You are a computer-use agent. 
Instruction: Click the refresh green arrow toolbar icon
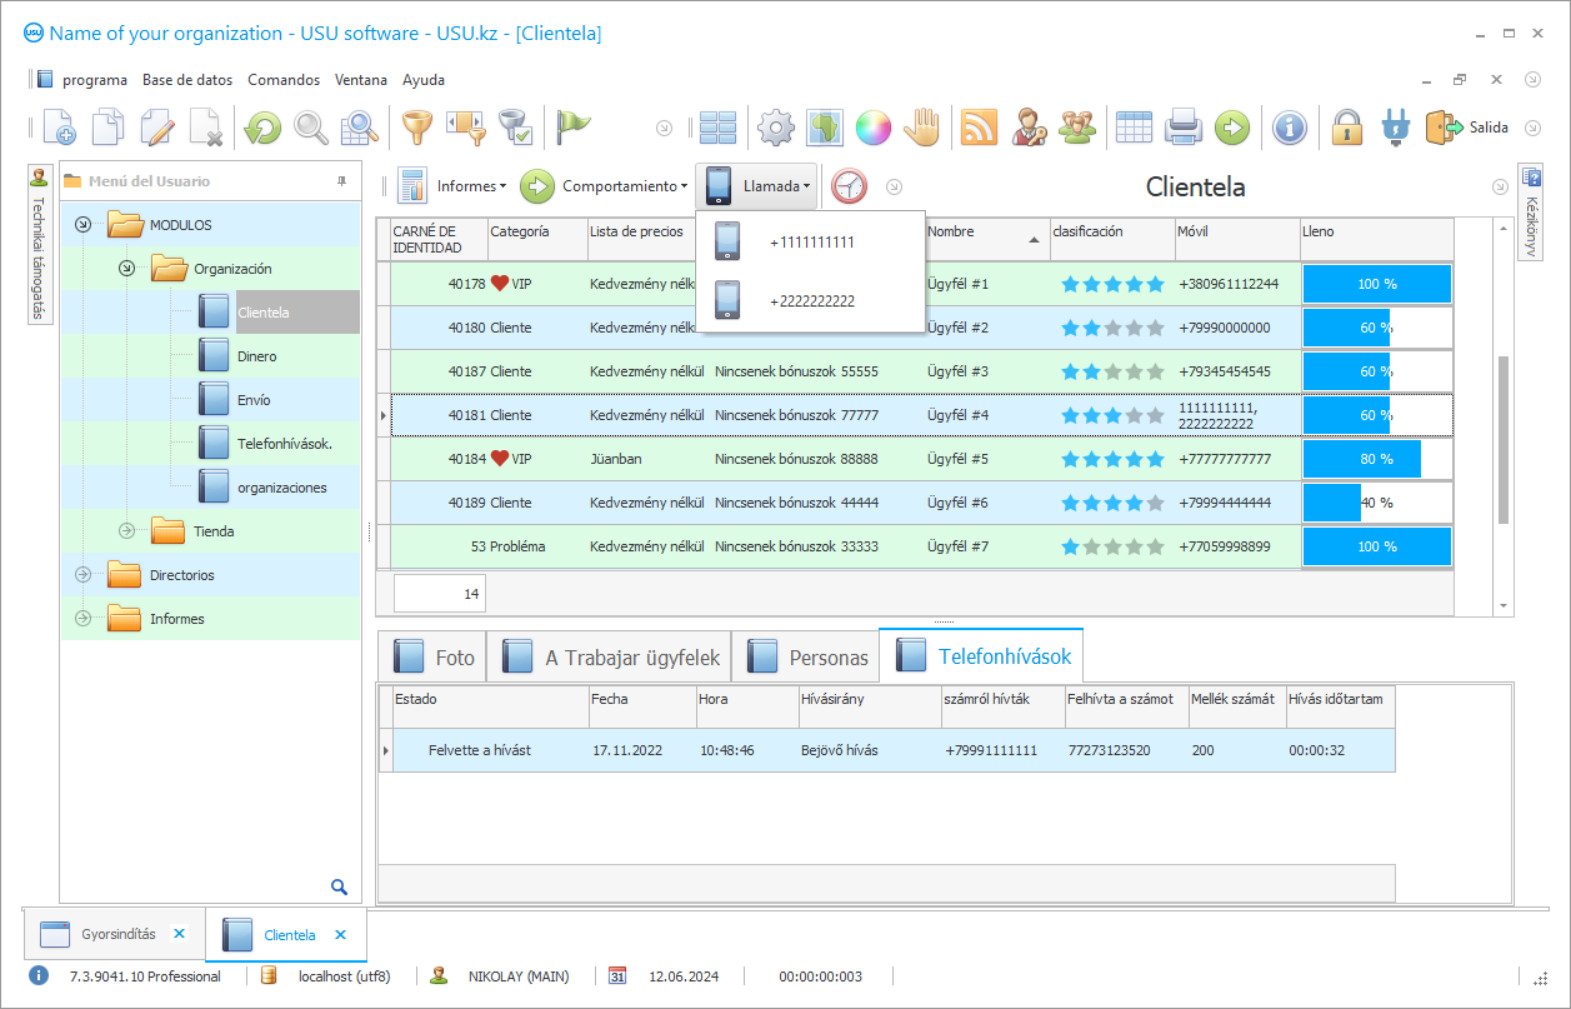pyautogui.click(x=263, y=128)
